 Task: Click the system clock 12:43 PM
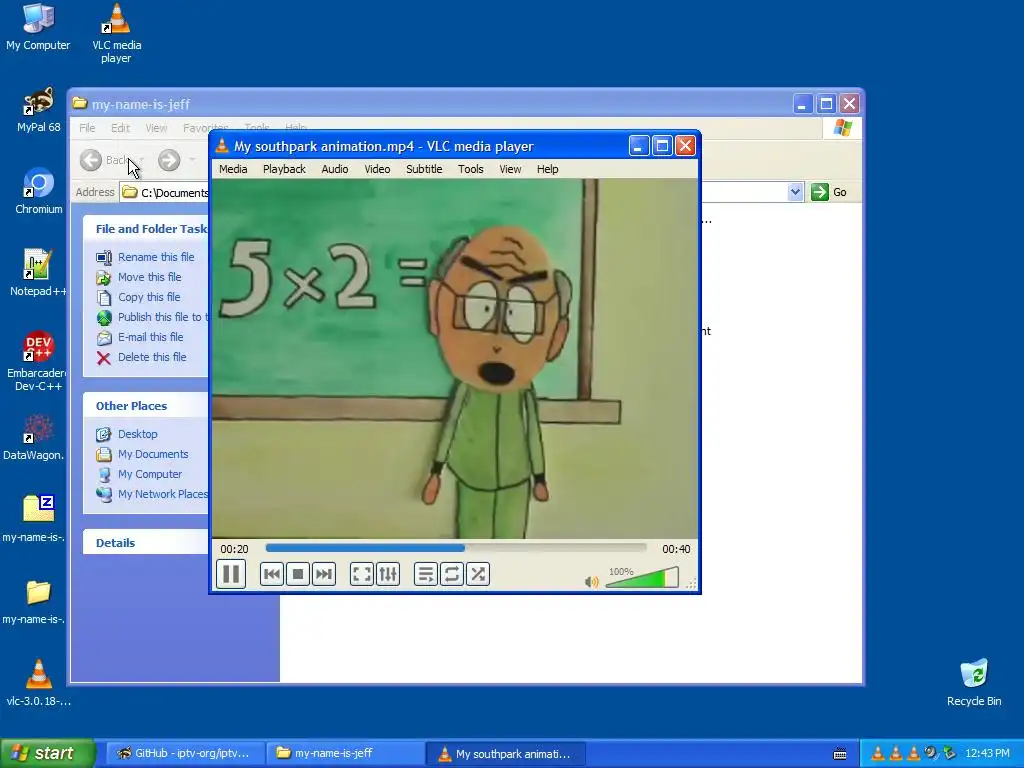(x=987, y=754)
